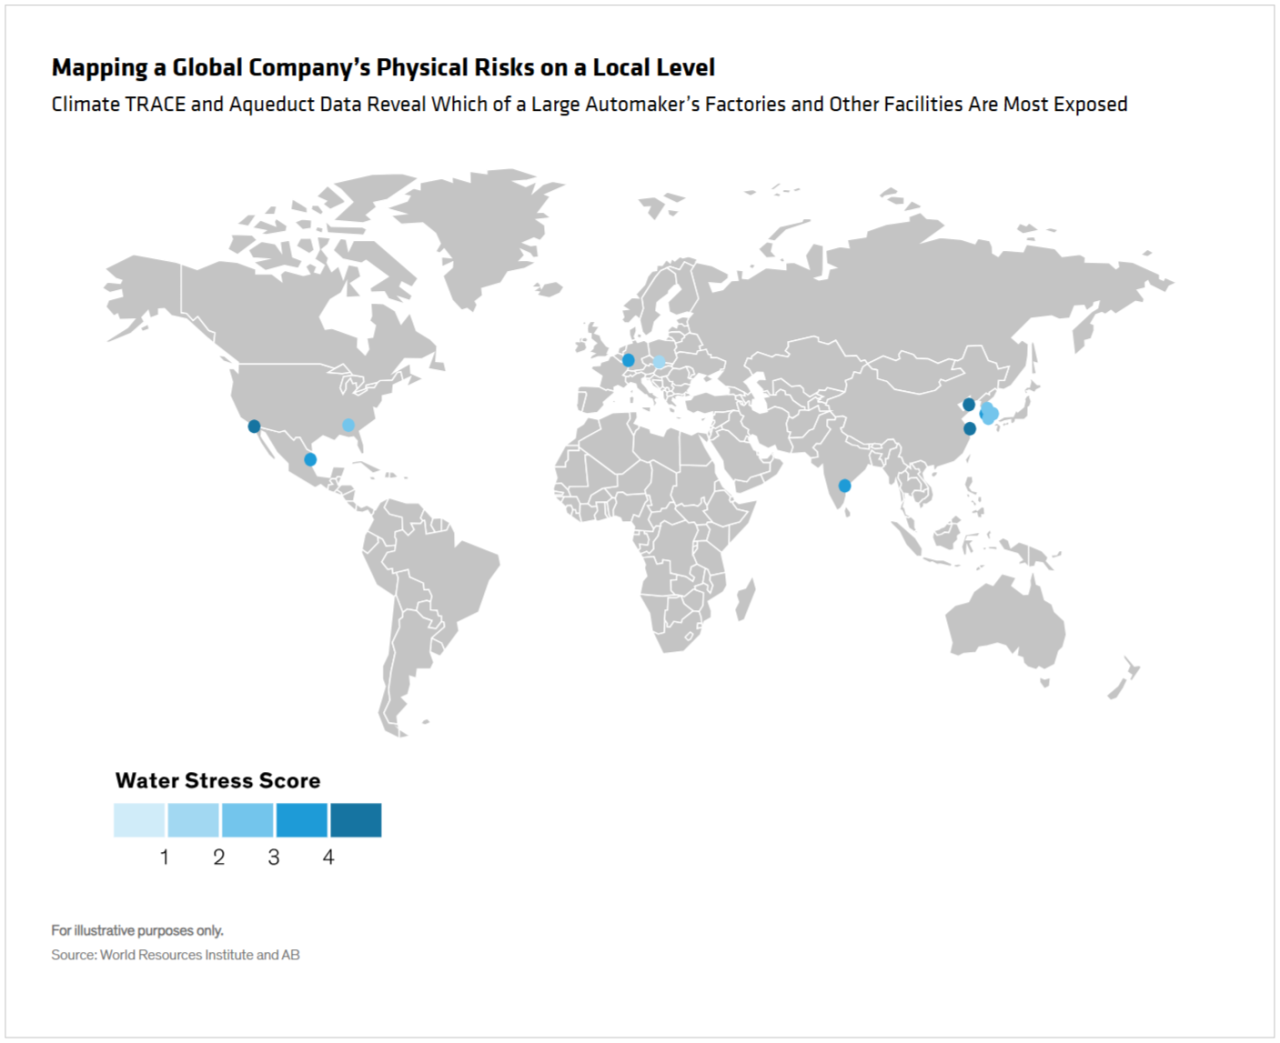Image resolution: width=1280 pixels, height=1043 pixels.
Task: Click the World Resources Institute source line
Action: [x=176, y=955]
